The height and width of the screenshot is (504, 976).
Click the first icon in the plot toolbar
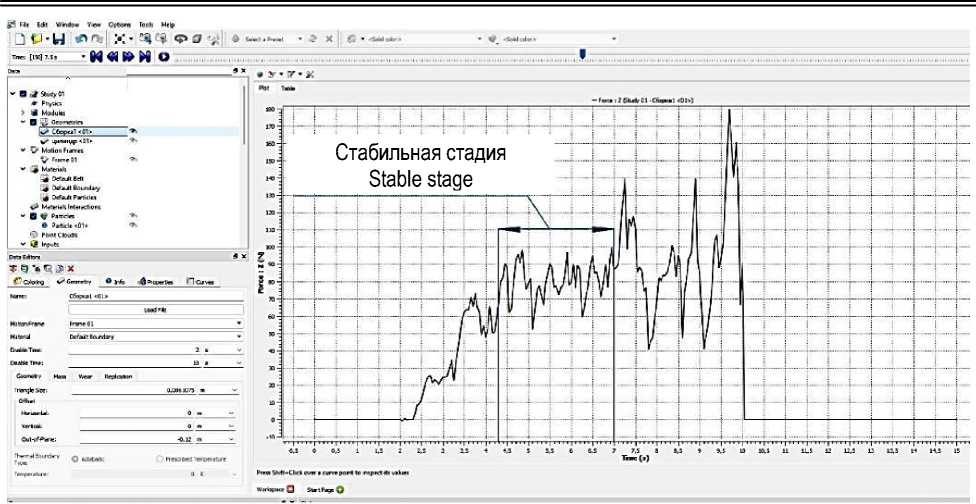261,74
